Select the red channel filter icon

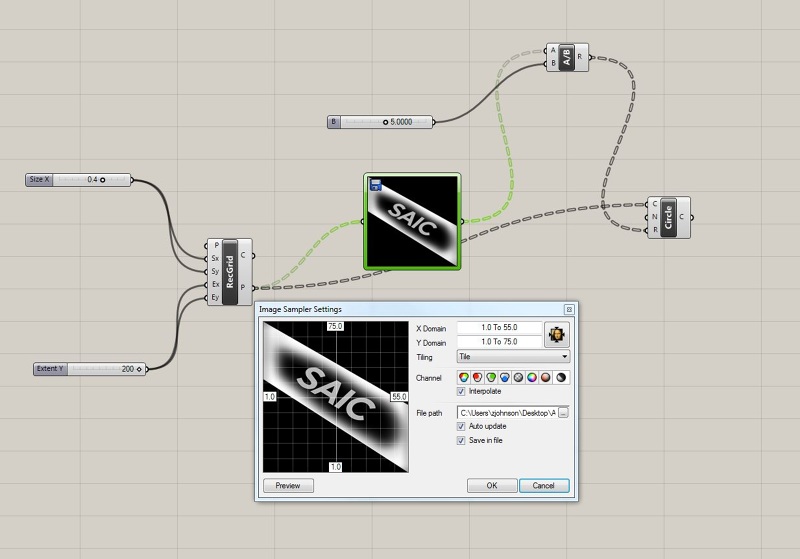pyautogui.click(x=478, y=377)
